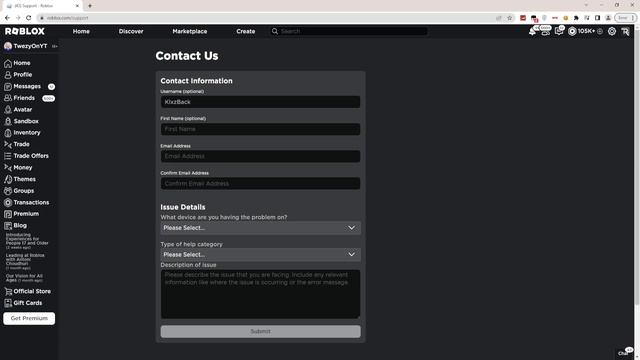Open the Sandbox sidebar icon
This screenshot has width=640, height=360.
[8, 121]
